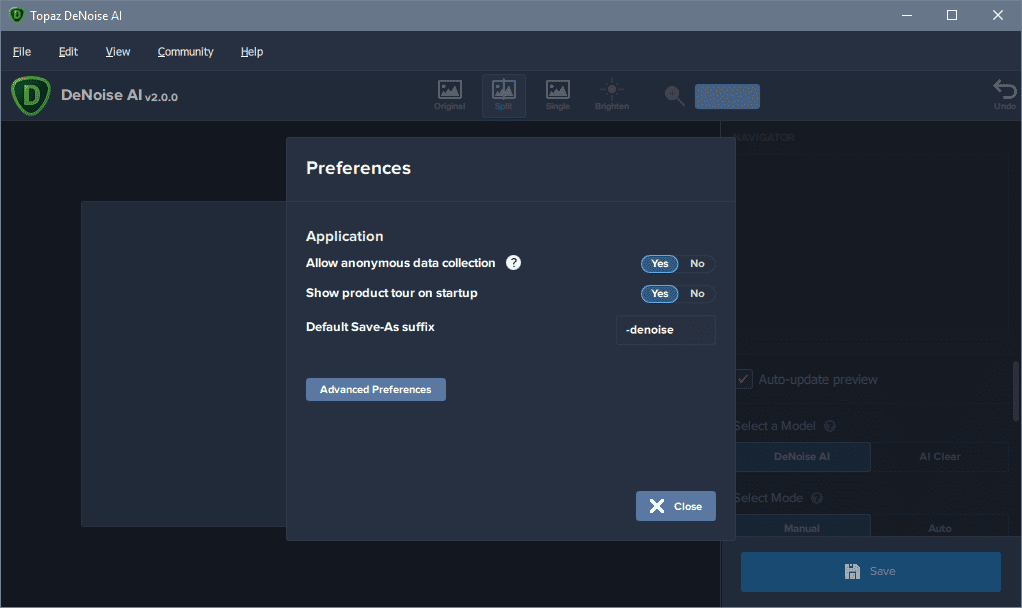Image resolution: width=1022 pixels, height=608 pixels.
Task: Maximize the Topaz DeNoise AI window
Action: point(952,15)
